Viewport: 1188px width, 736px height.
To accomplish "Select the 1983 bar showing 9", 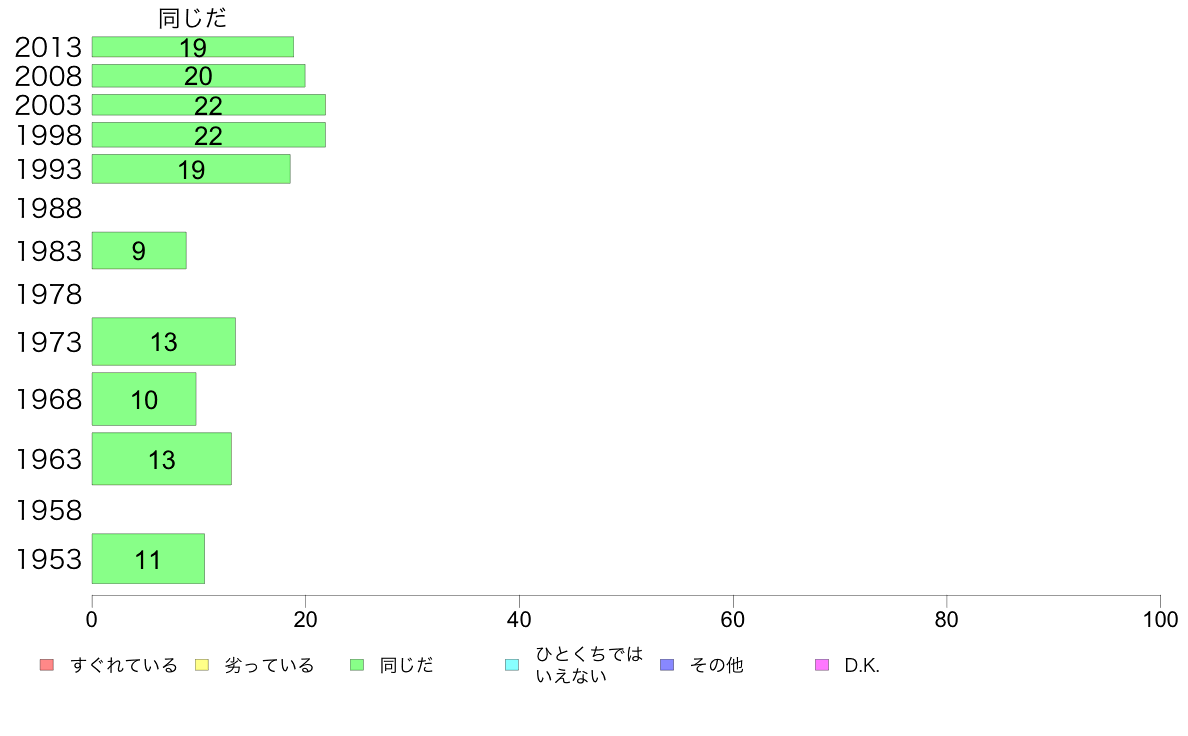I will click(x=139, y=250).
